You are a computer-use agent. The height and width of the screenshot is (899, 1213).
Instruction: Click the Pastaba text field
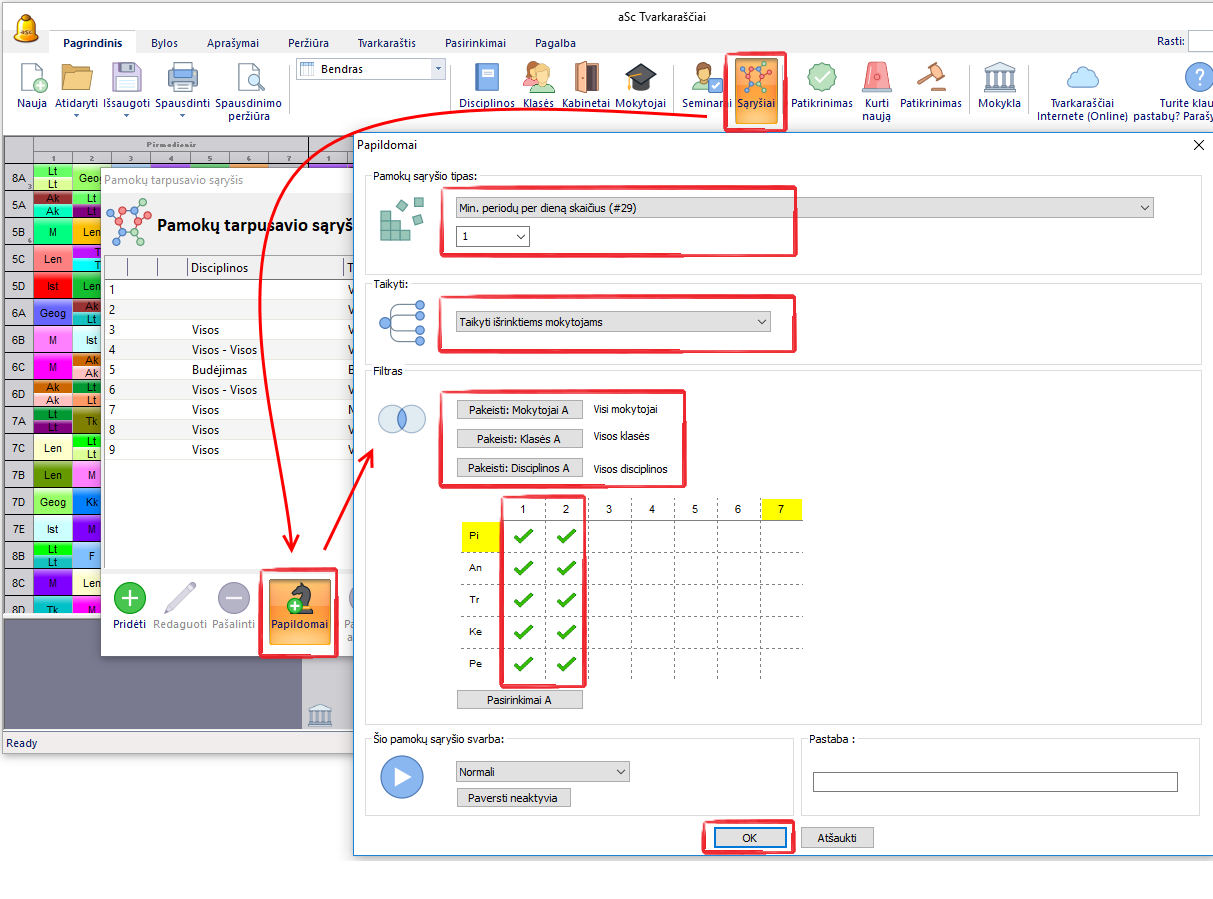point(994,782)
